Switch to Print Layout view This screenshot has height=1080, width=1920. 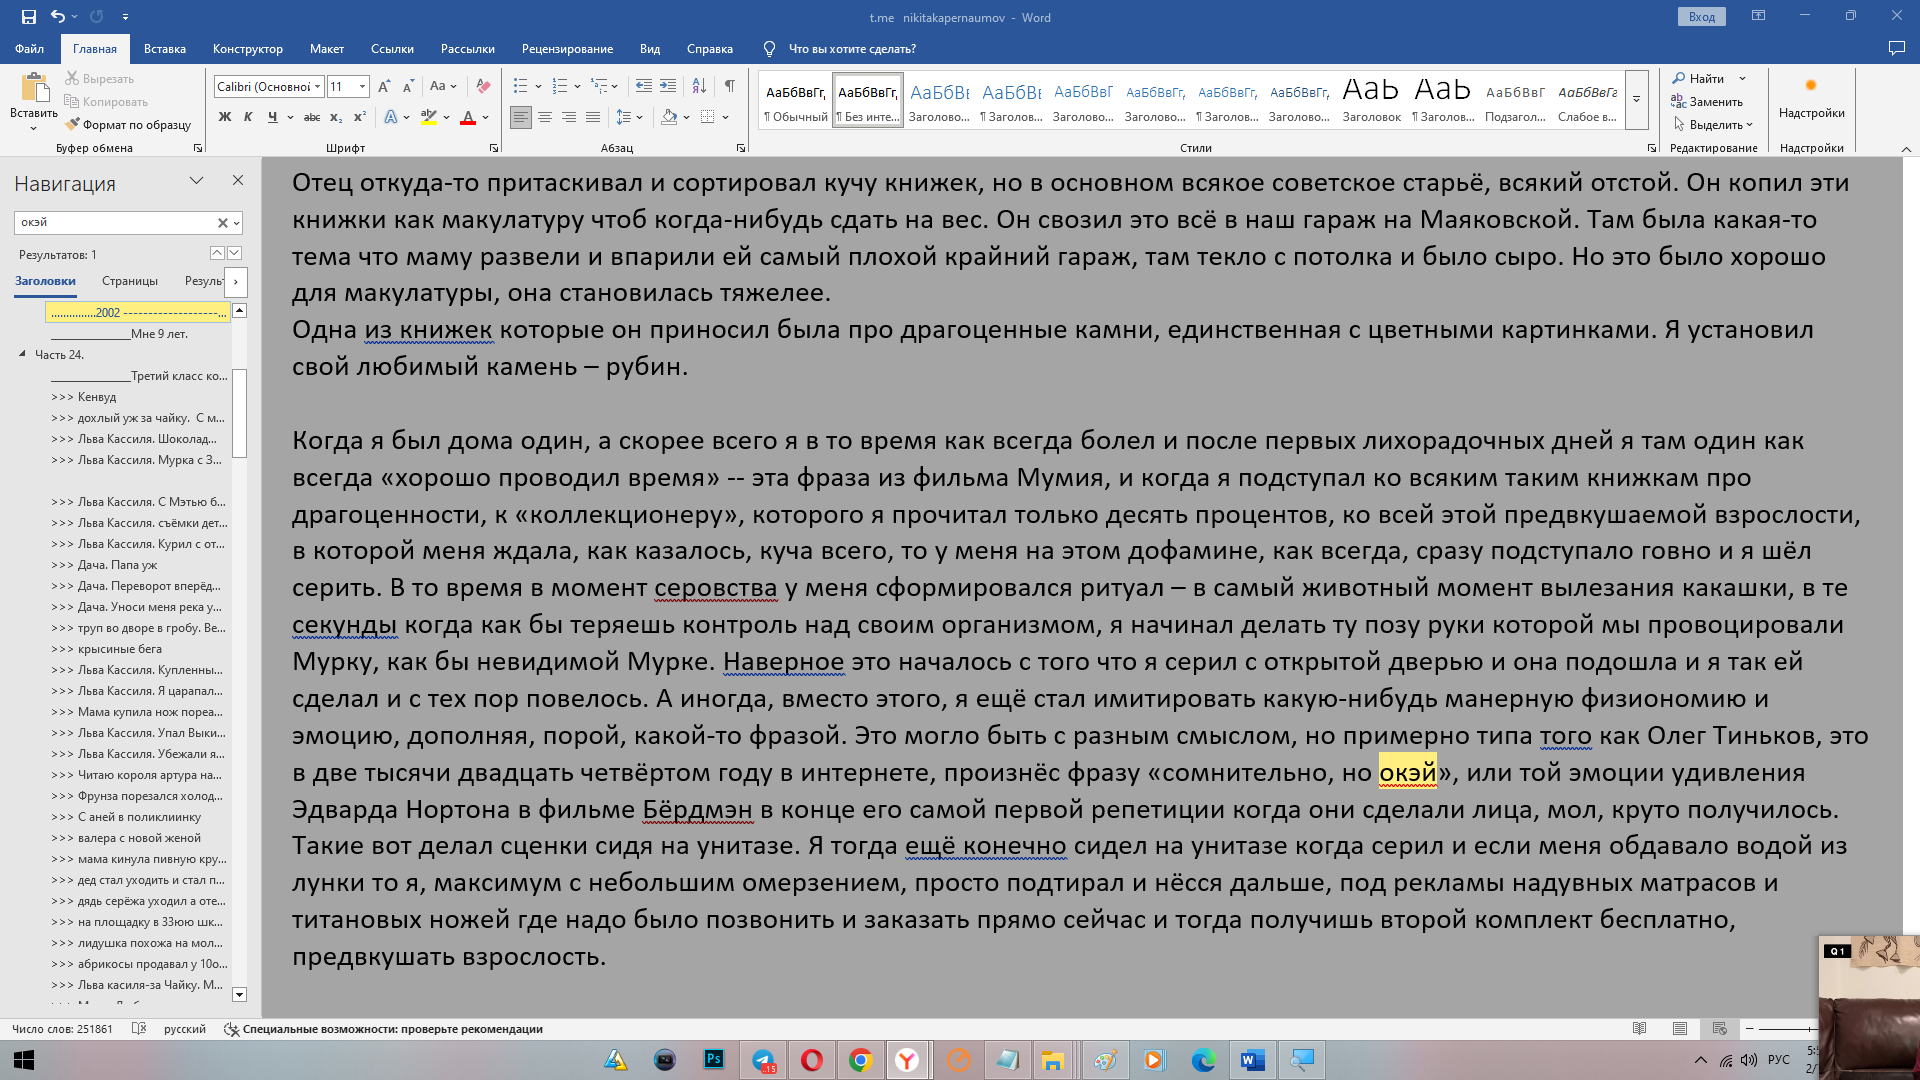click(1680, 1028)
